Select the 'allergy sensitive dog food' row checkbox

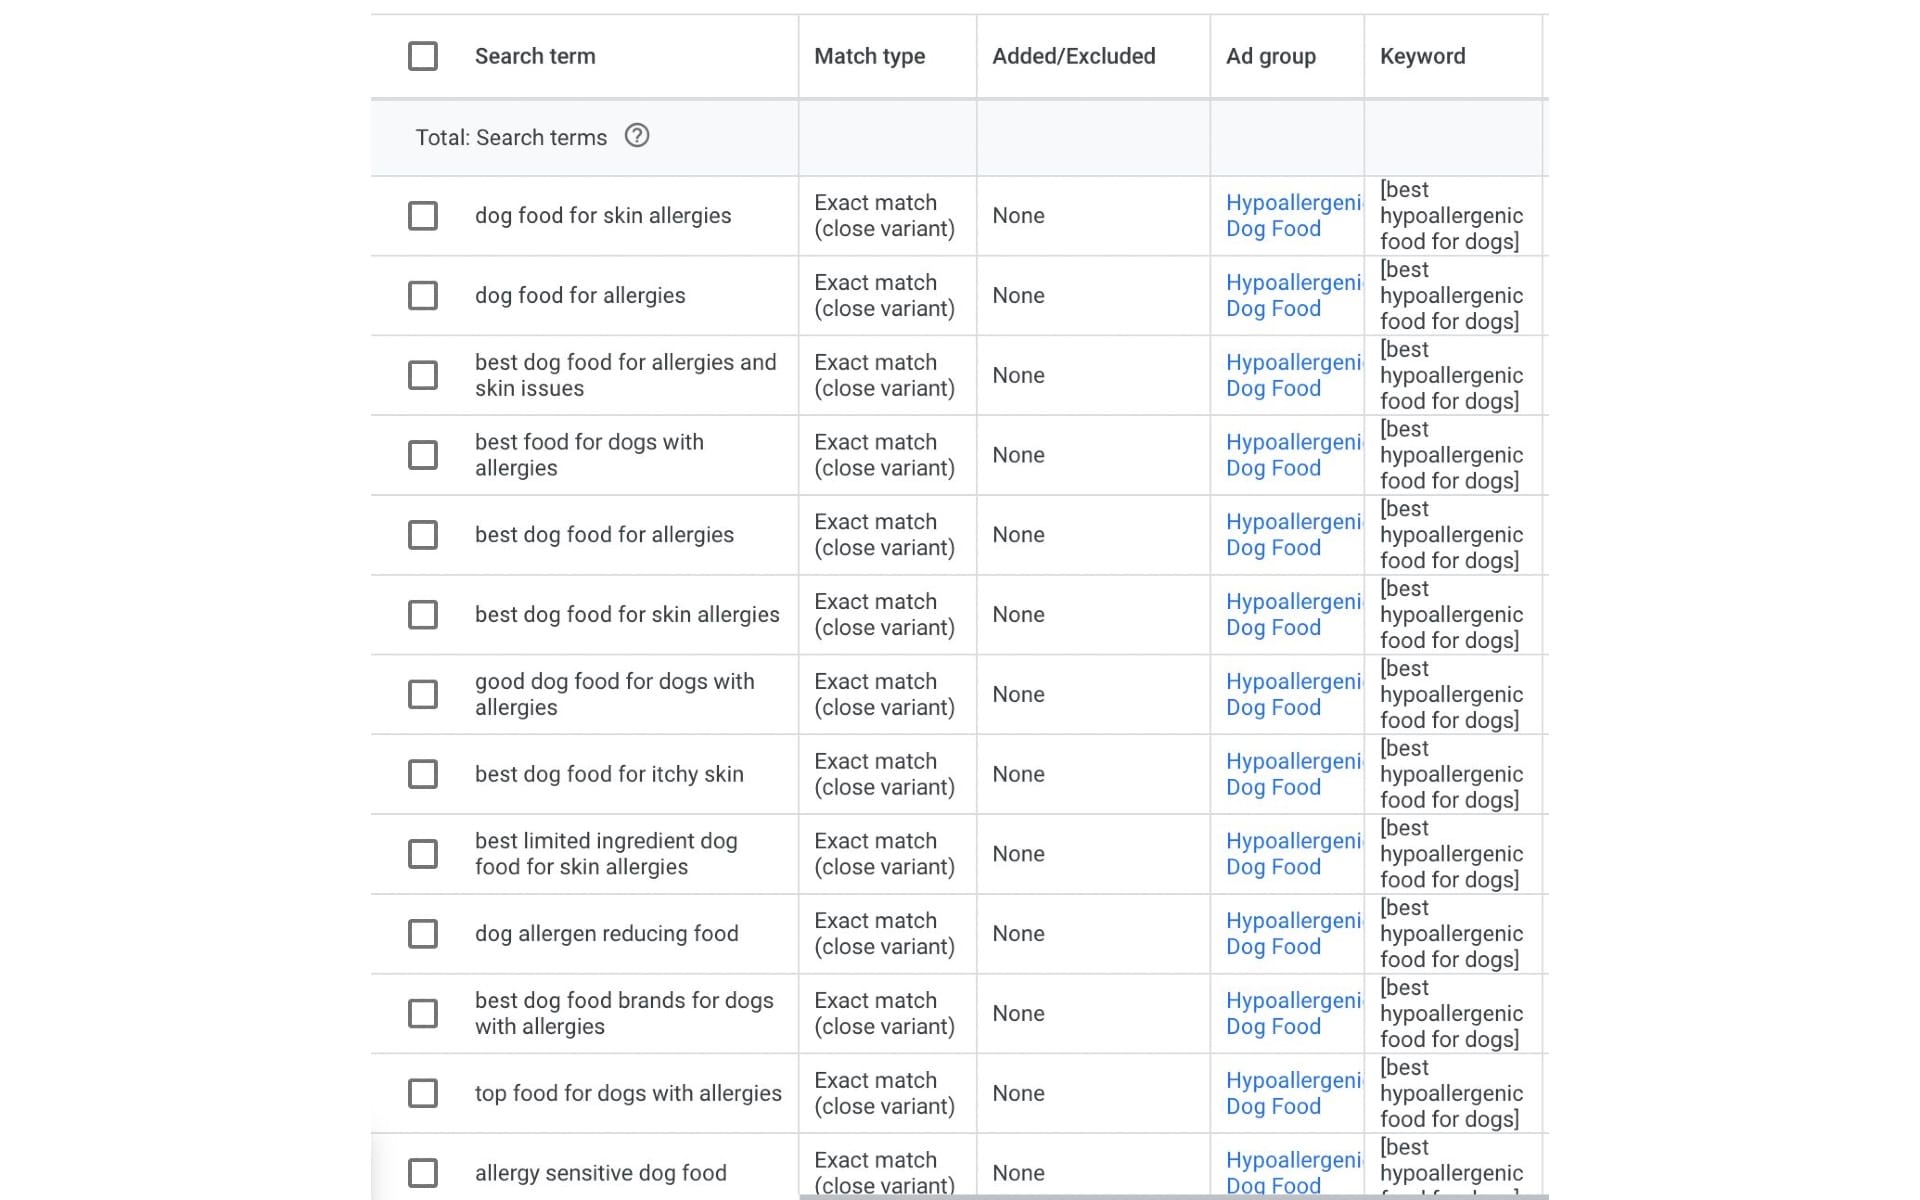(x=423, y=1171)
